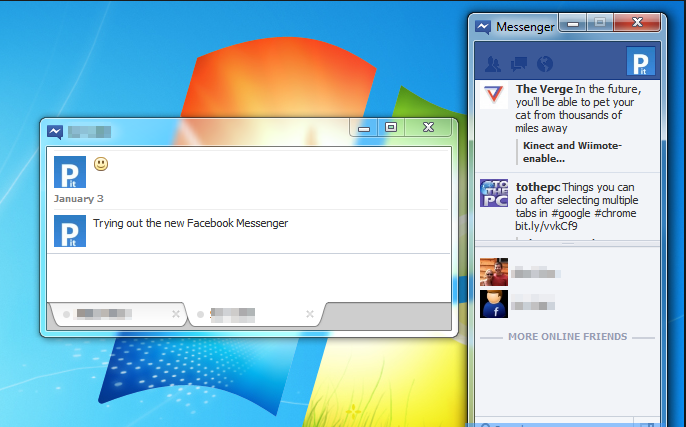Screen dimensions: 686x427
Task: Maximize the chat window
Action: coord(391,127)
